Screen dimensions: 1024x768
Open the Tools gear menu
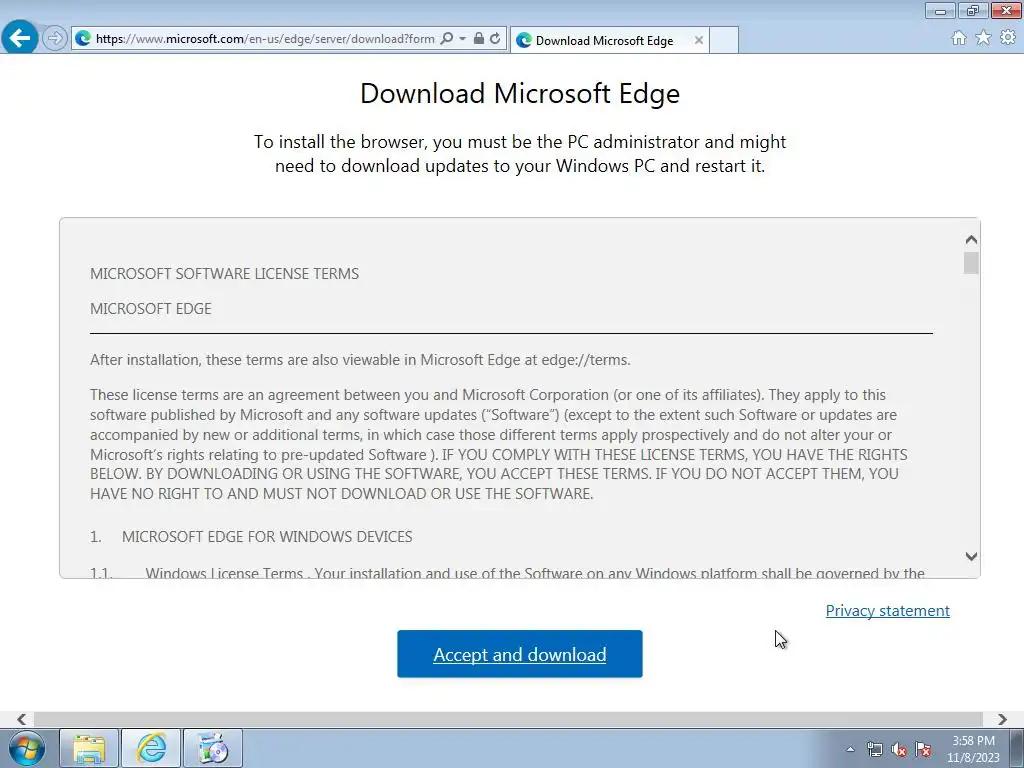[1008, 38]
